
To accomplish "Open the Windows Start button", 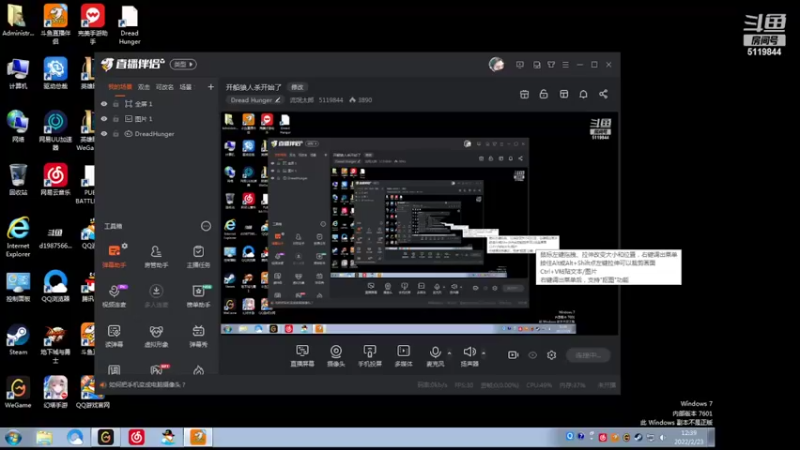I will point(13,438).
